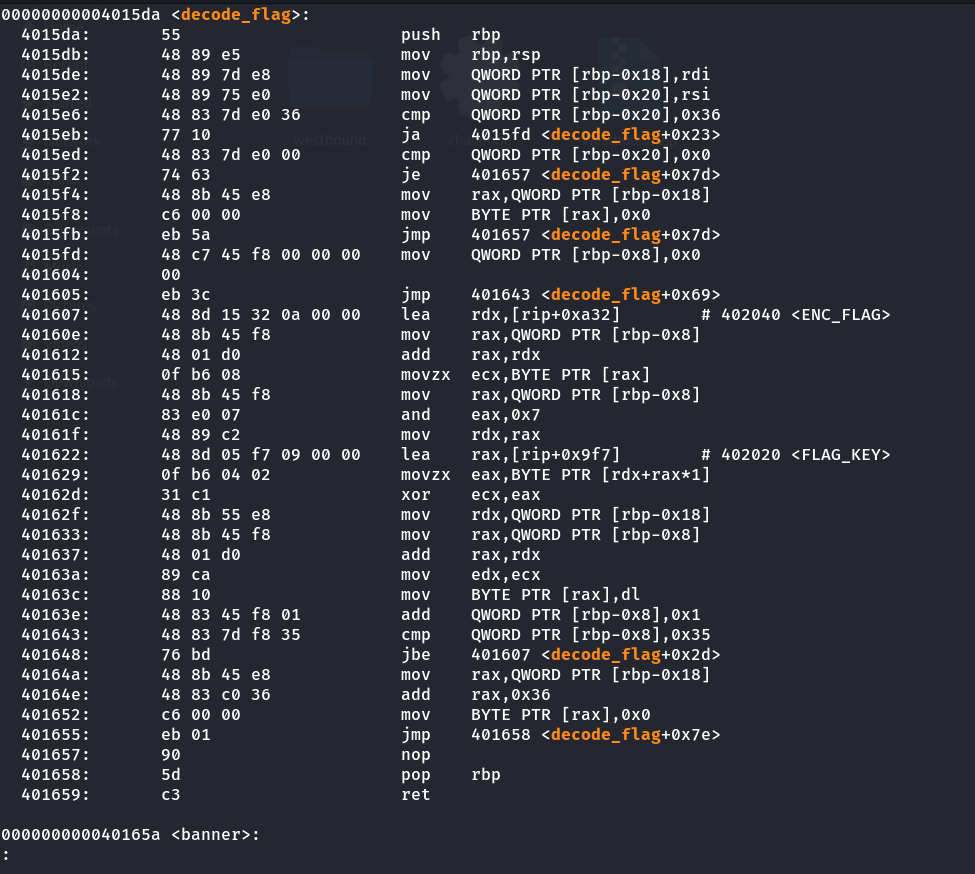The width and height of the screenshot is (975, 874).
Task: Click movzx ecx,BYTE PTR [rax] instruction
Action: point(525,375)
